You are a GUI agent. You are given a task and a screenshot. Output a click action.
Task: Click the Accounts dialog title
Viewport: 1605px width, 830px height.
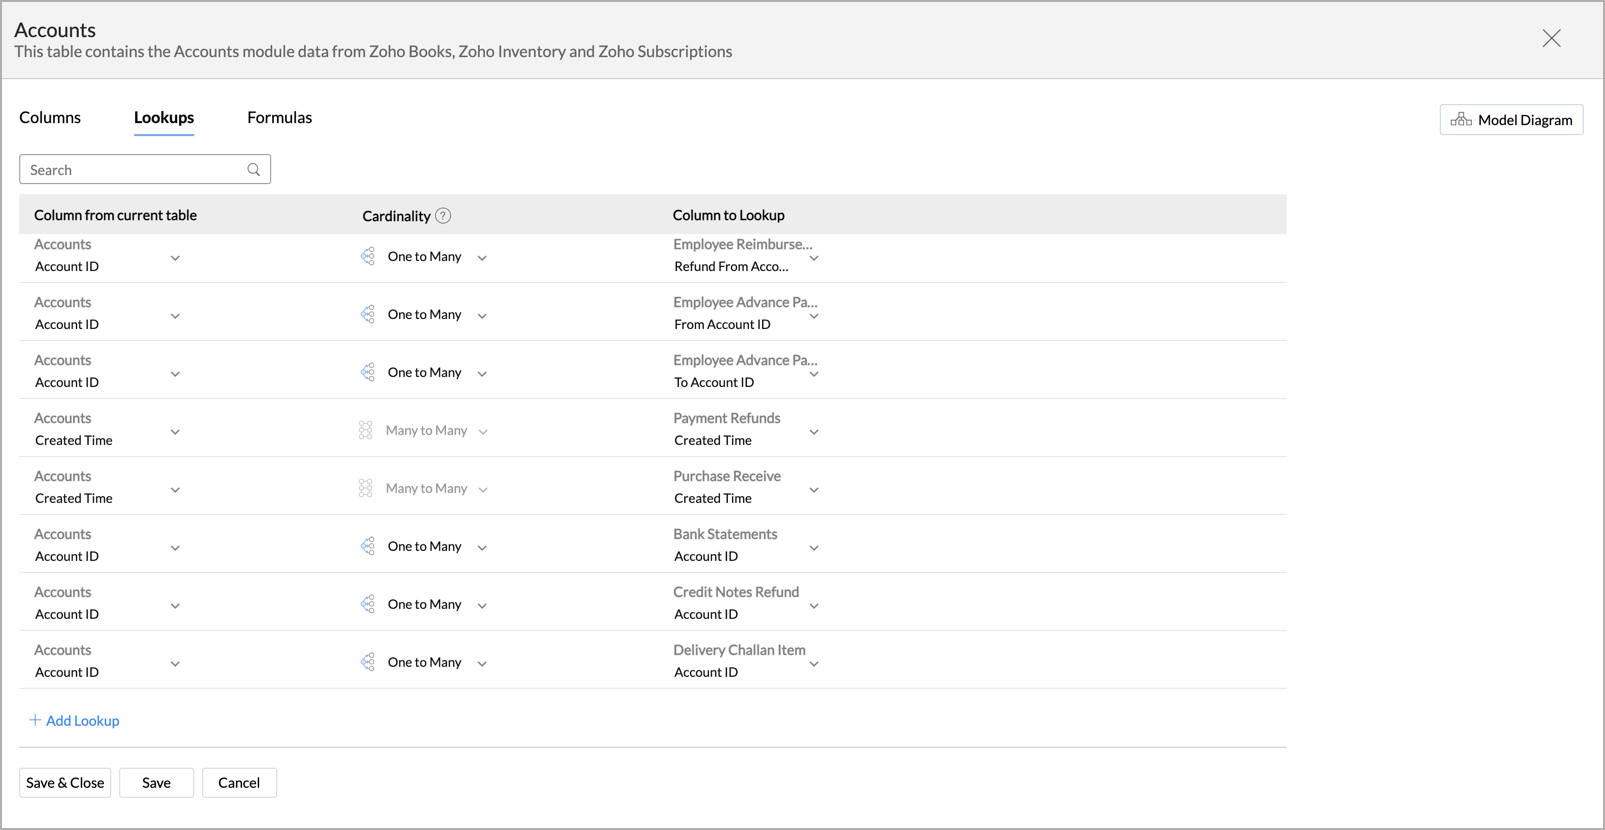(x=55, y=30)
